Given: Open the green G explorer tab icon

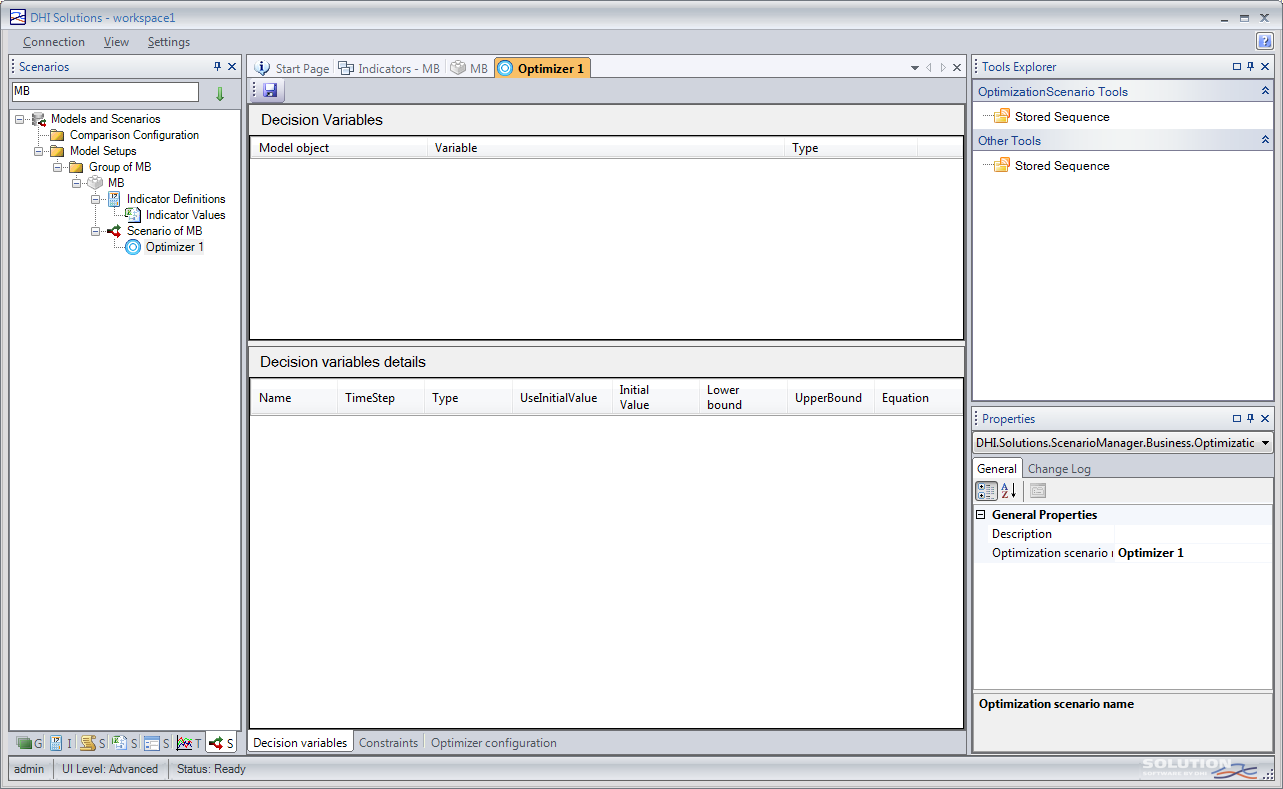Looking at the screenshot, I should click(24, 743).
